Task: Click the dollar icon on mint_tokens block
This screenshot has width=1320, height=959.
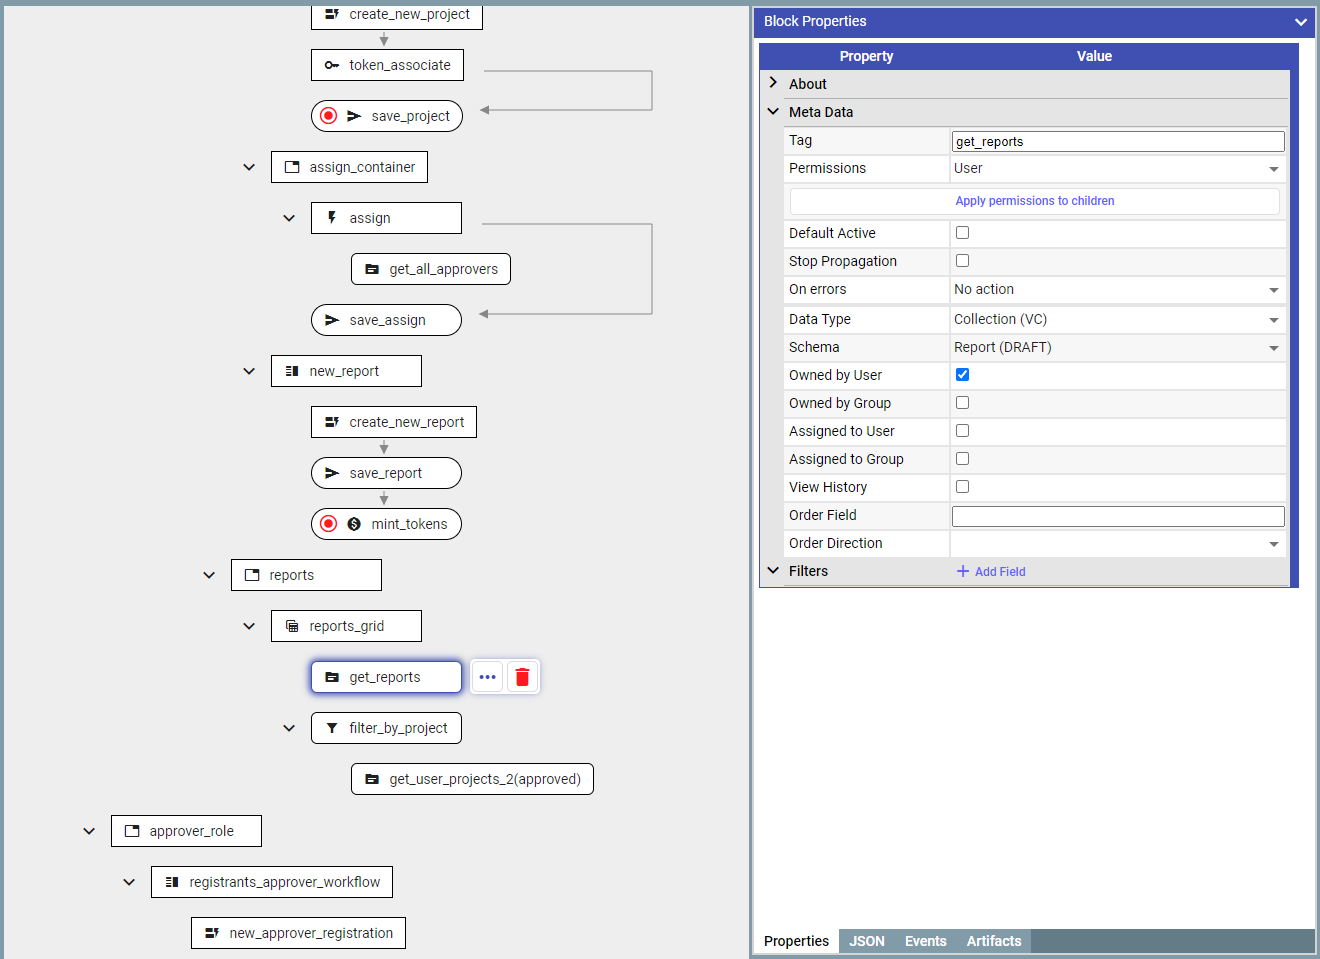Action: (354, 524)
